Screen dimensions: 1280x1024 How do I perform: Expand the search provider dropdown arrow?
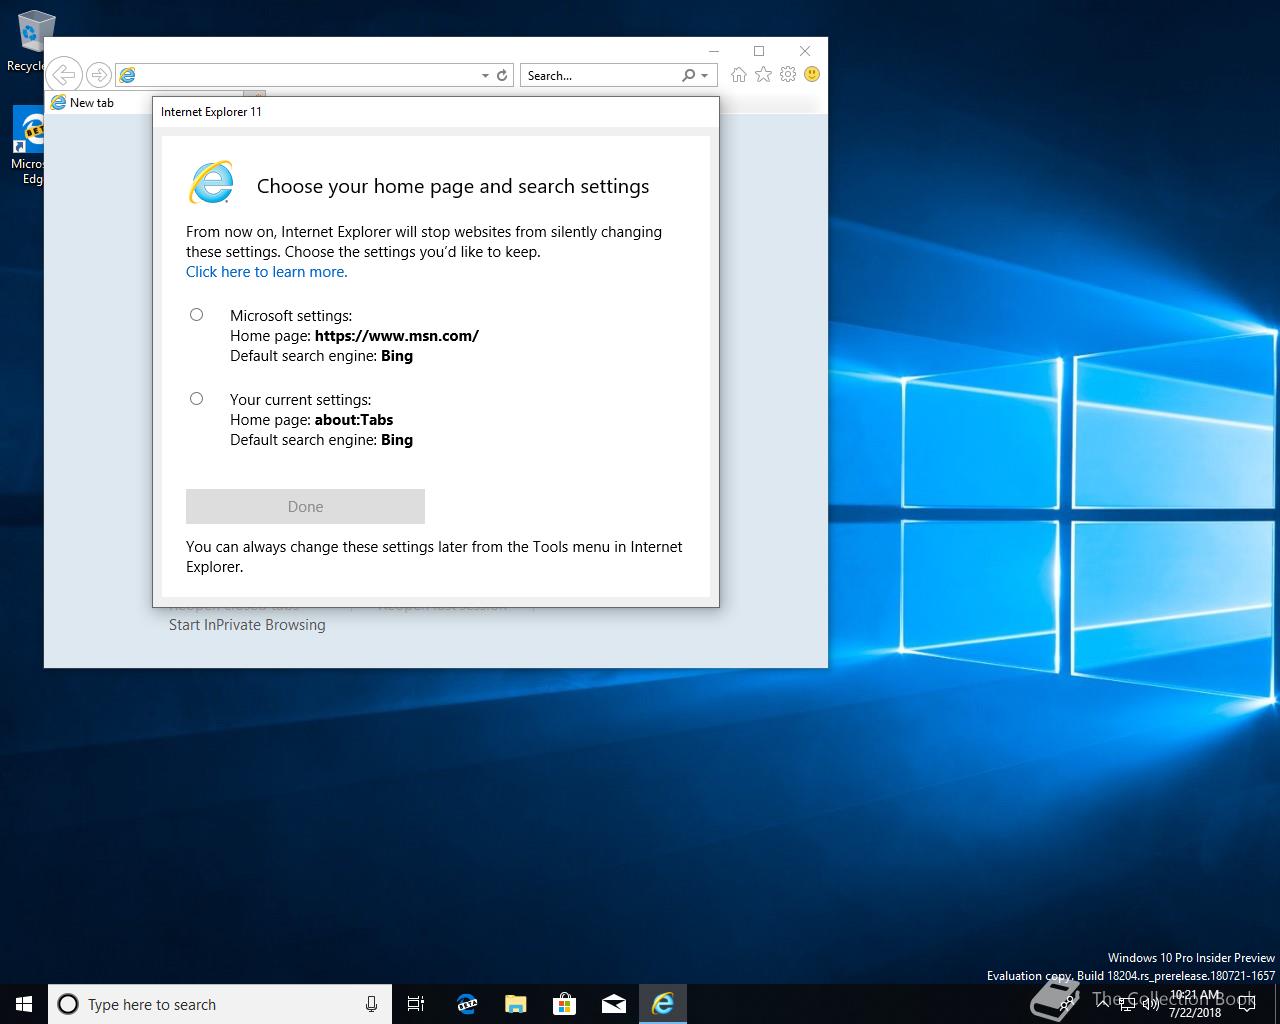coord(705,75)
